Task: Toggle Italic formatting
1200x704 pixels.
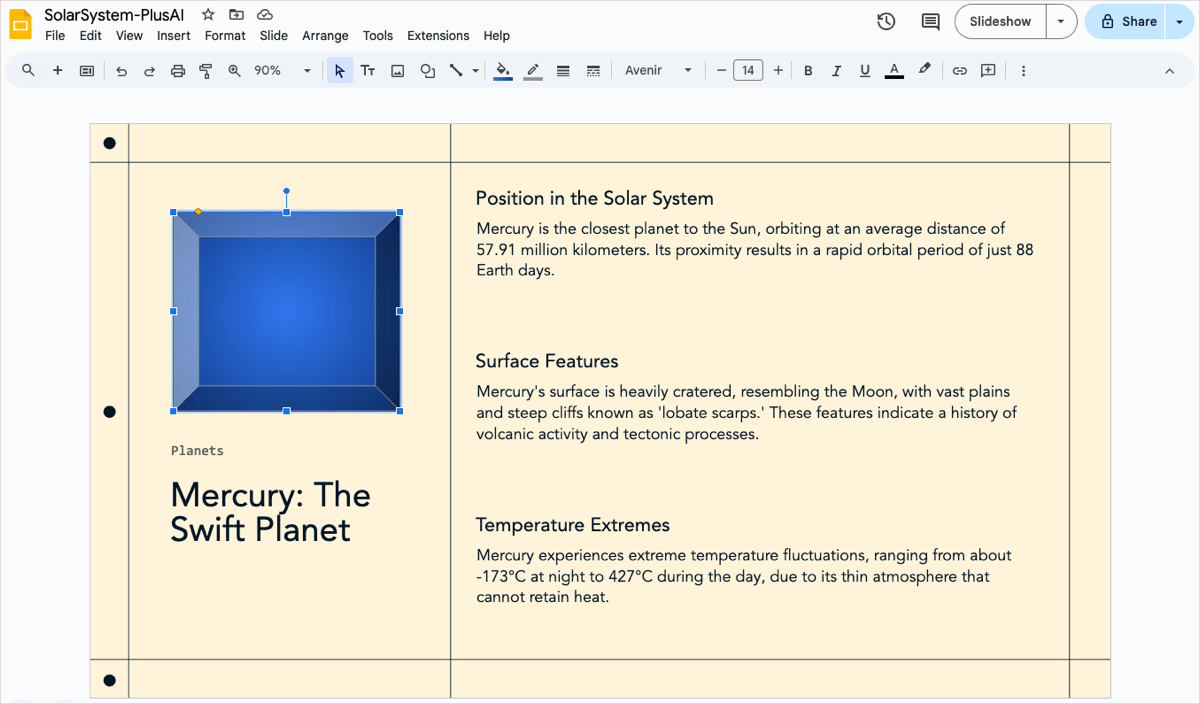Action: point(836,71)
